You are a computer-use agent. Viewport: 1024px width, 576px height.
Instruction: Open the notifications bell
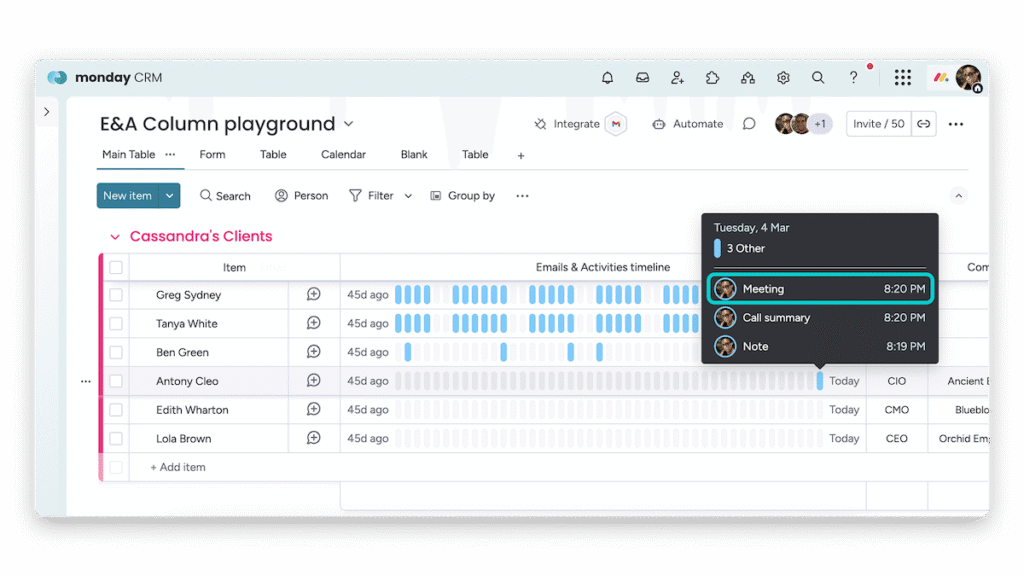pos(607,78)
